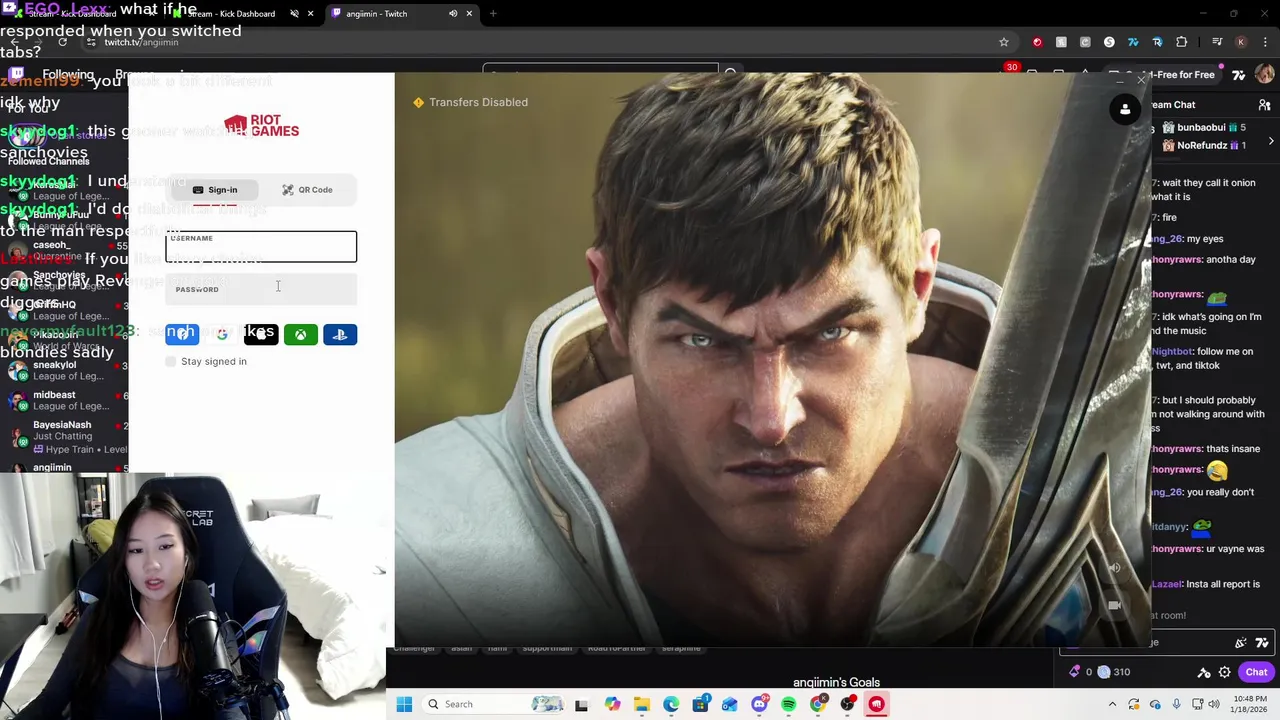
Task: Open the browser Extensions puzzle icon
Action: click(x=1181, y=42)
